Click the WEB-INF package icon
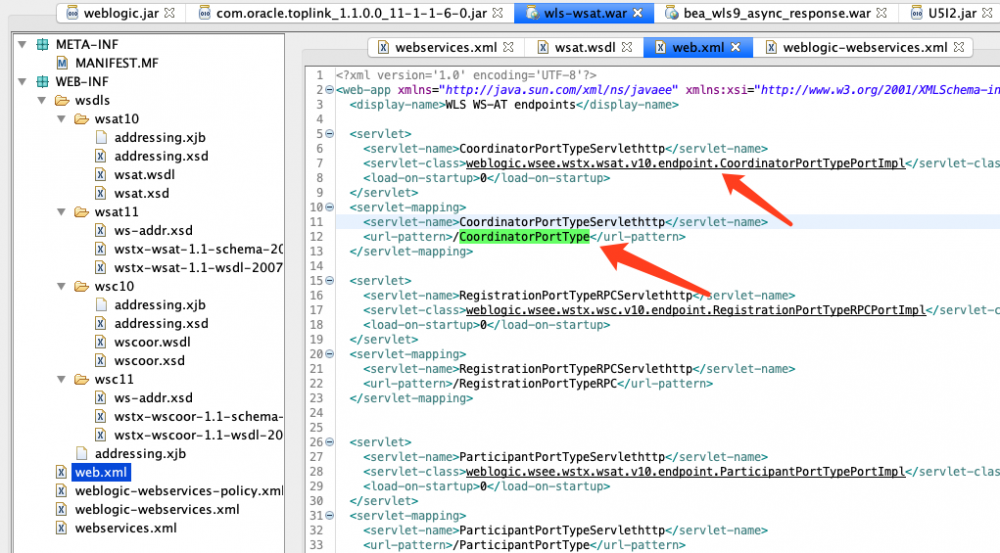This screenshot has width=1000, height=553. click(x=42, y=82)
